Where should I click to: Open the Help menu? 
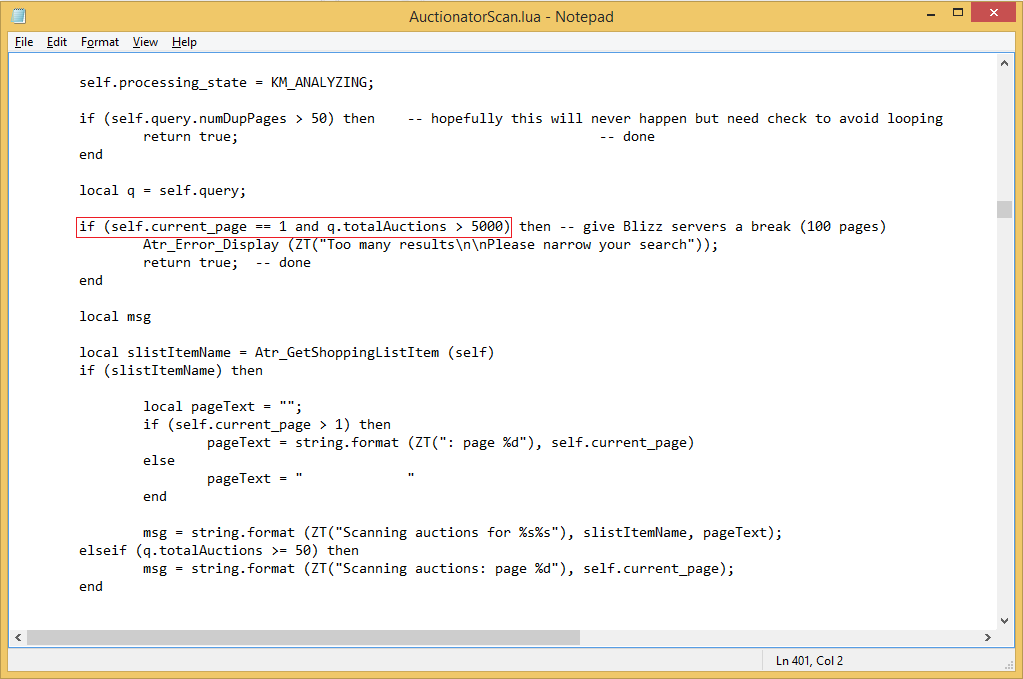(184, 42)
